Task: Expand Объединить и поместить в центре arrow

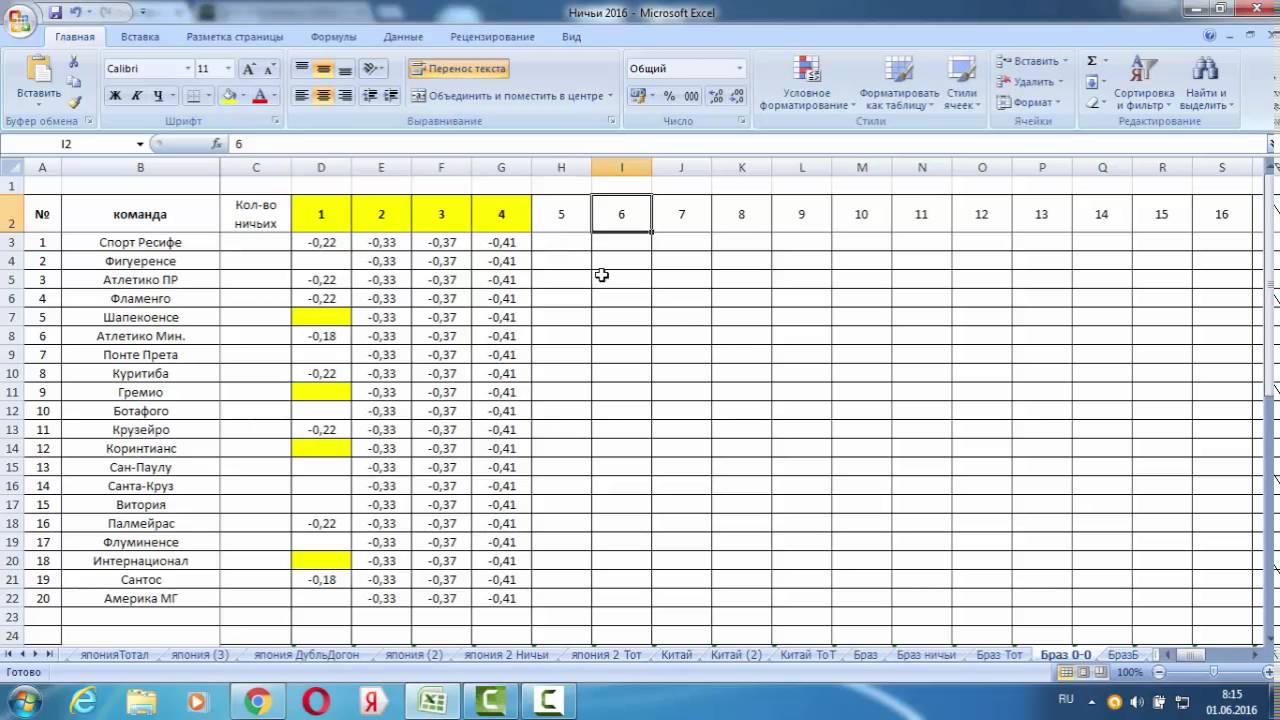Action: tap(611, 96)
